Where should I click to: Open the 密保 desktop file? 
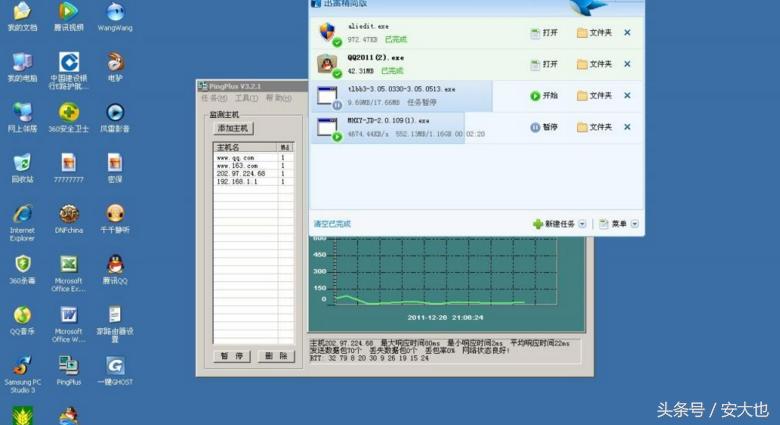115,168
